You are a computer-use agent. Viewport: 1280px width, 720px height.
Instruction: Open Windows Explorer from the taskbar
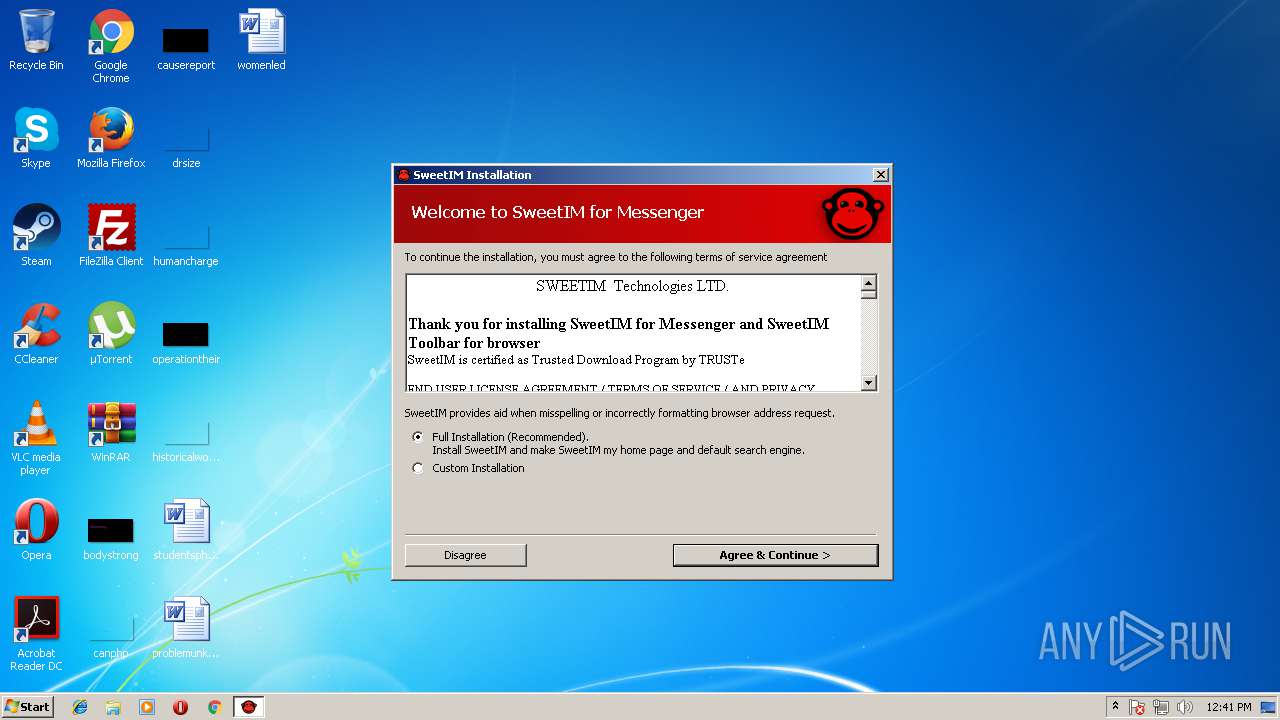(x=113, y=707)
